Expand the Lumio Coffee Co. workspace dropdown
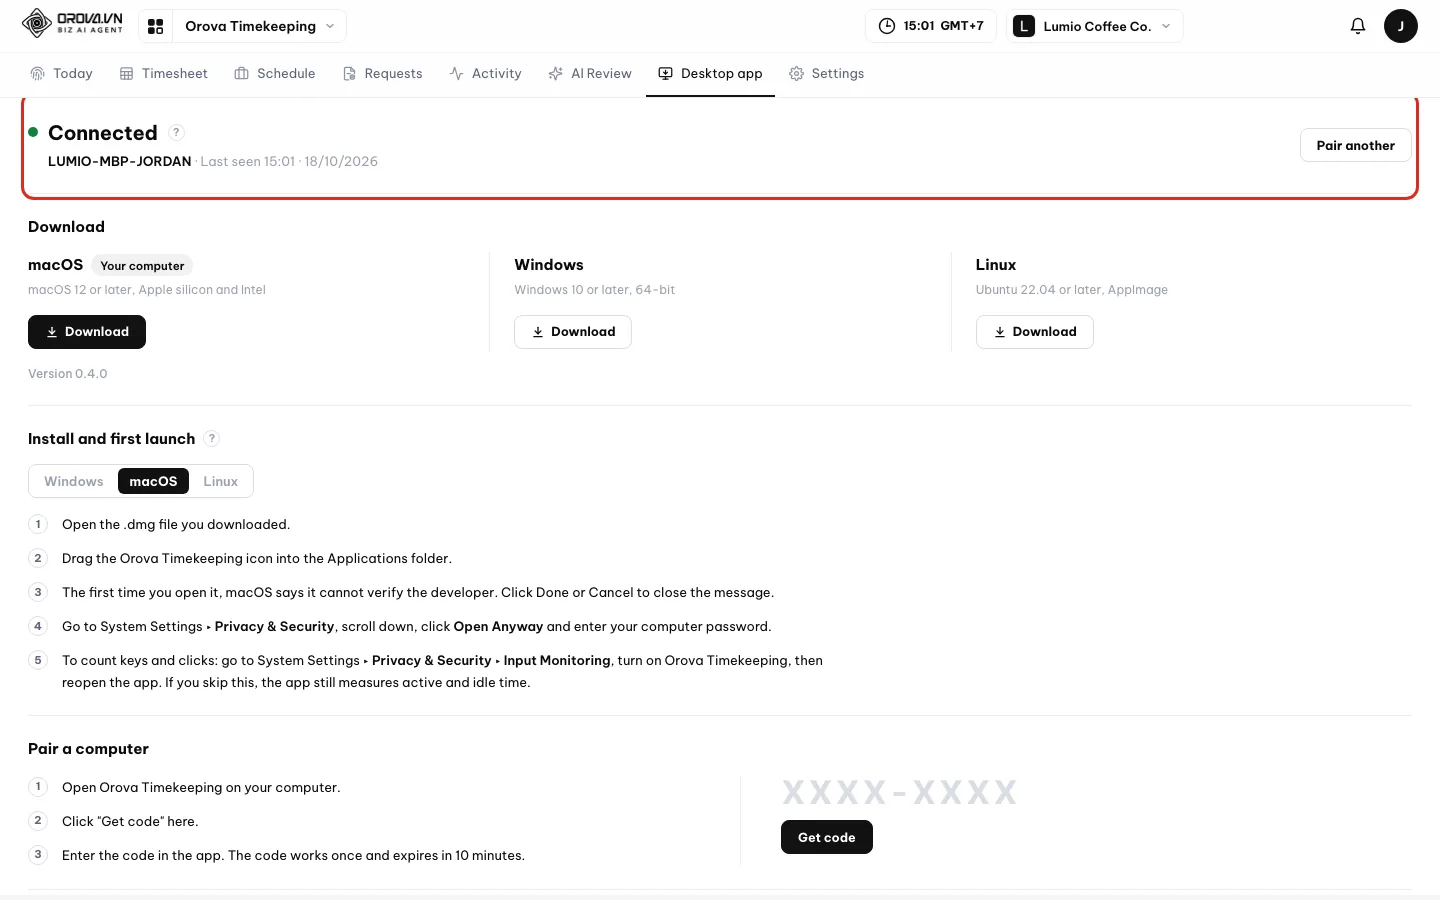The height and width of the screenshot is (900, 1440). (x=1094, y=26)
